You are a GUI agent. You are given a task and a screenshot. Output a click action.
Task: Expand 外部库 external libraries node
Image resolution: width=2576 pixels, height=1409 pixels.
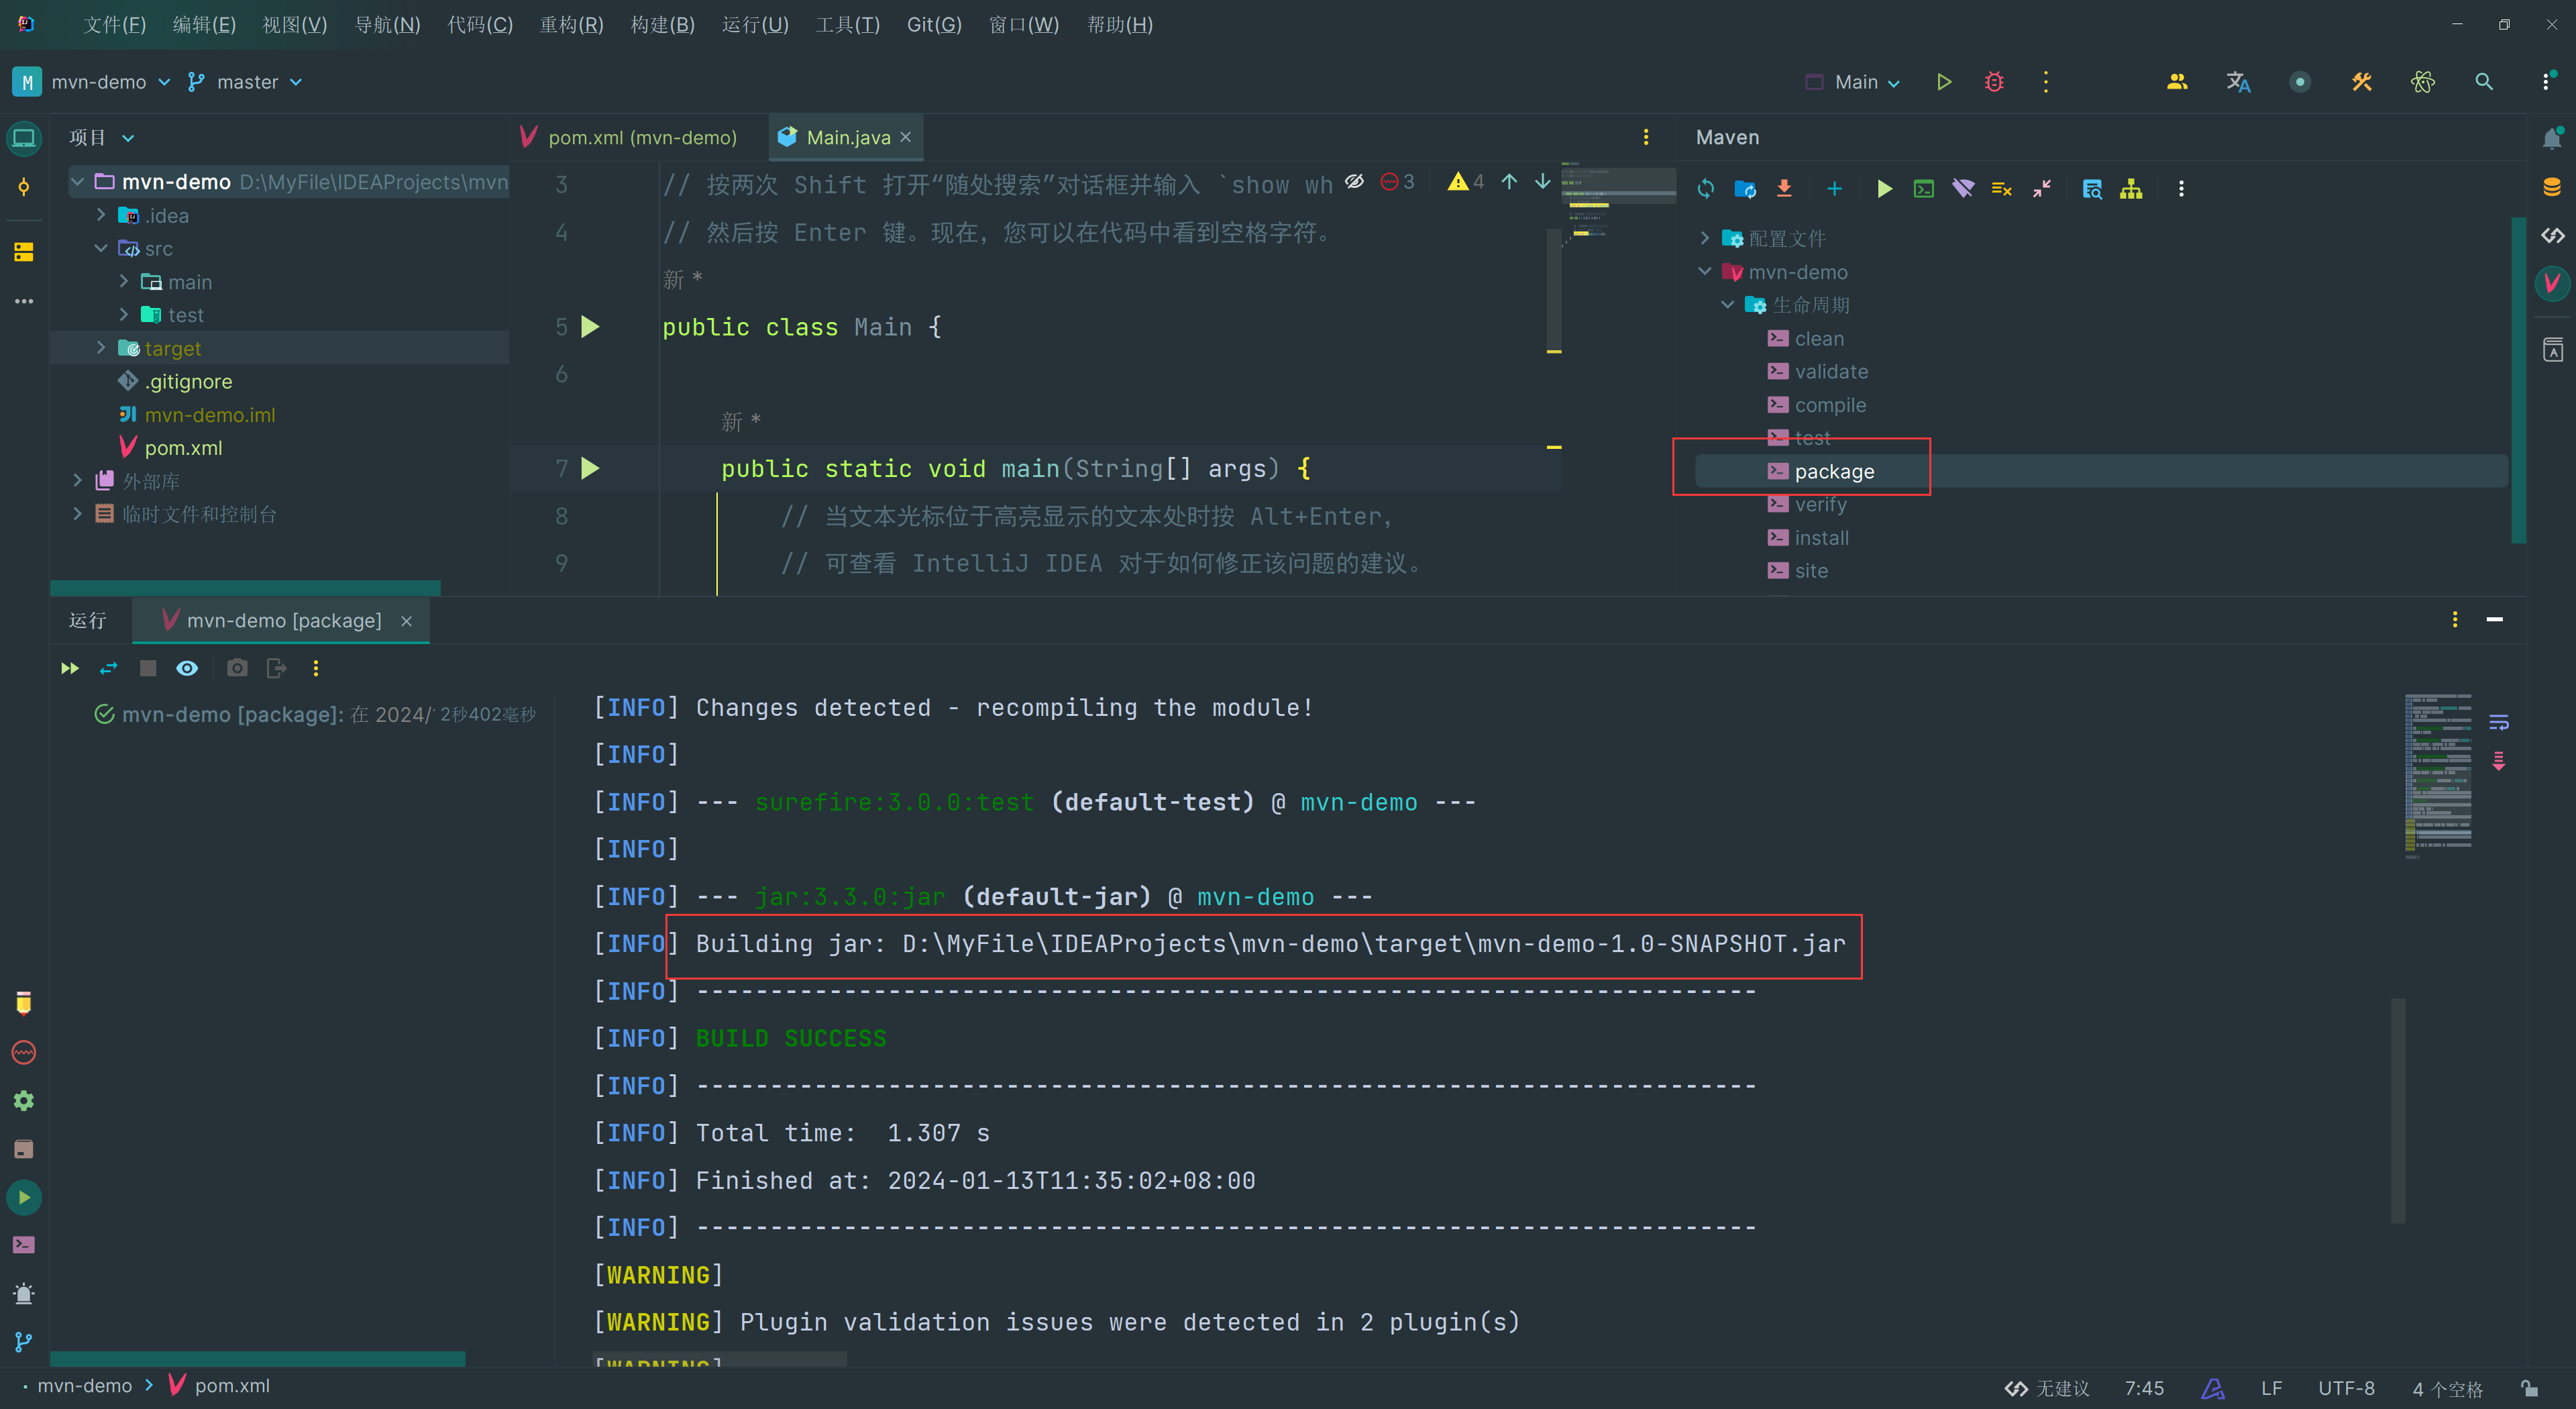click(x=78, y=481)
